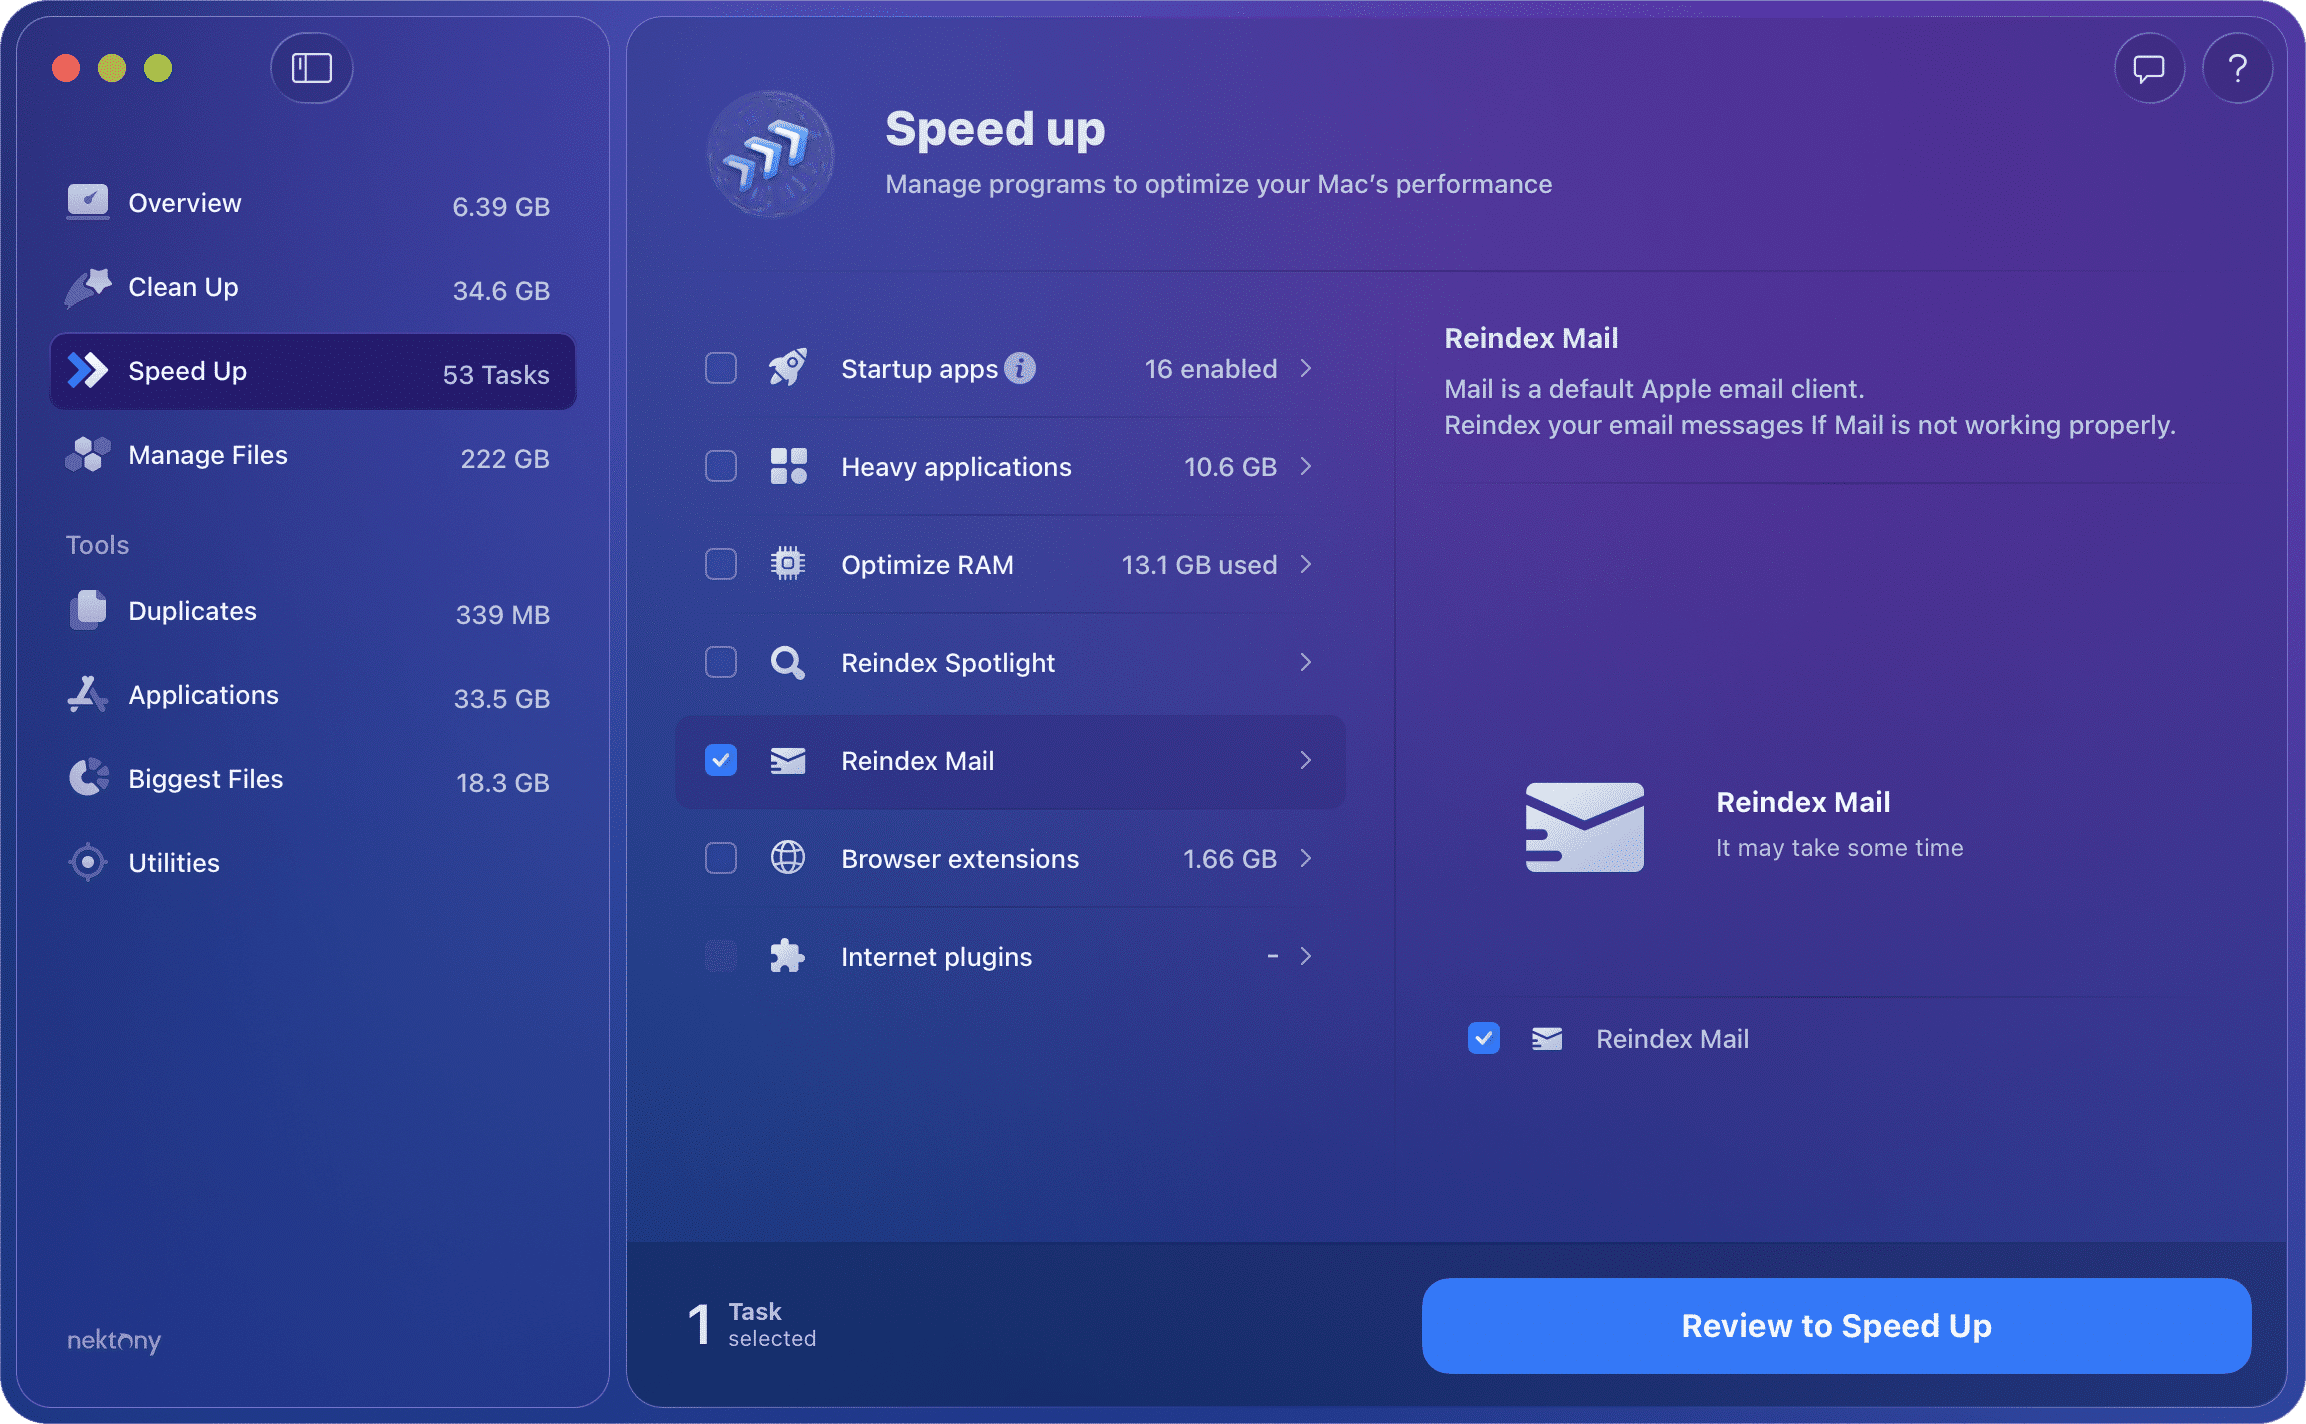Select the Applications tool in sidebar
Screen dimensions: 2306x1424
pyautogui.click(x=203, y=695)
